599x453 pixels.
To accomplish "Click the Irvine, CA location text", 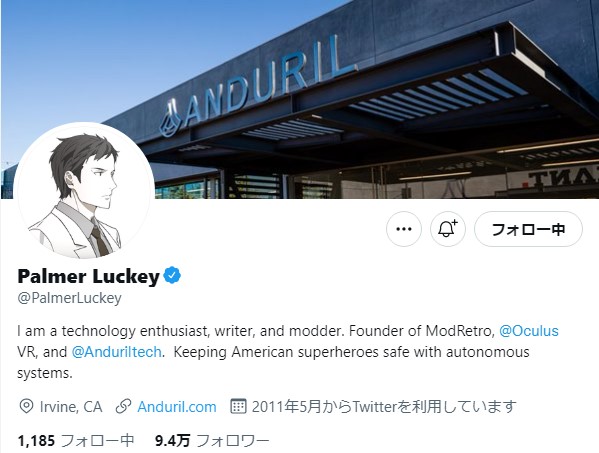I will (x=71, y=407).
